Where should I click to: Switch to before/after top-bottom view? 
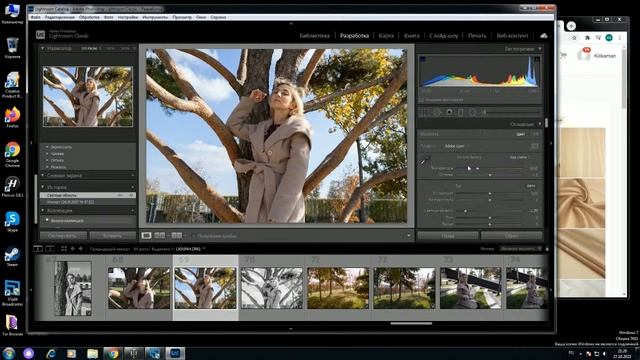coord(177,236)
